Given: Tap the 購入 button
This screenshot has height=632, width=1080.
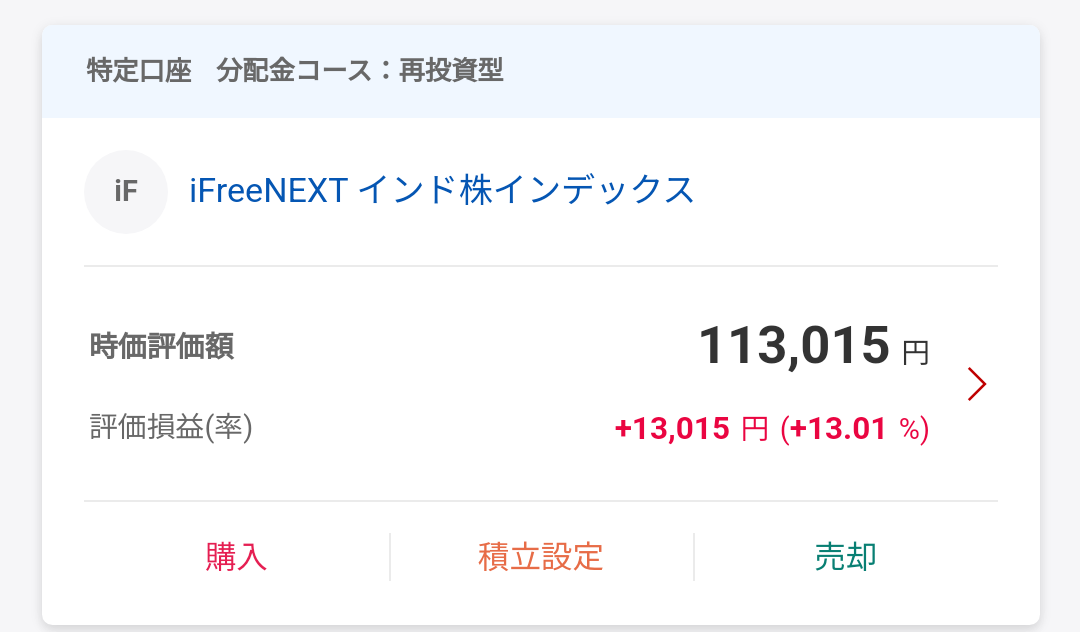Looking at the screenshot, I should 236,556.
